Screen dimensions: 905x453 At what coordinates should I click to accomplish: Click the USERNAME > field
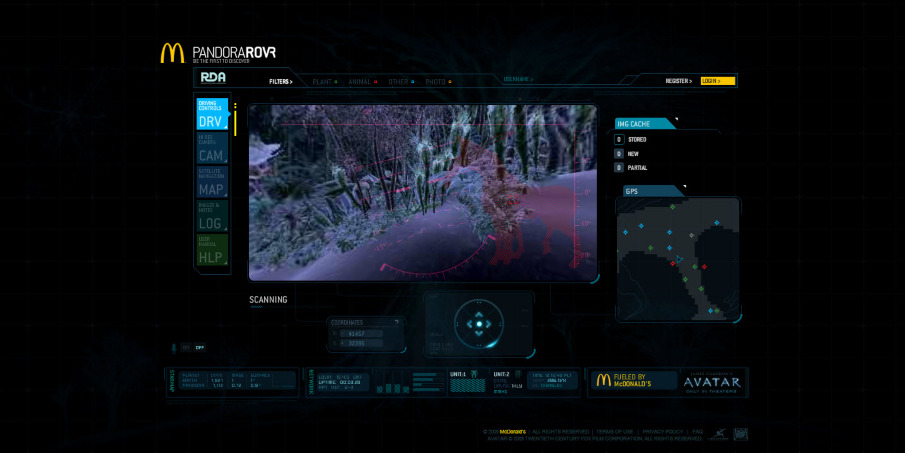click(x=518, y=80)
